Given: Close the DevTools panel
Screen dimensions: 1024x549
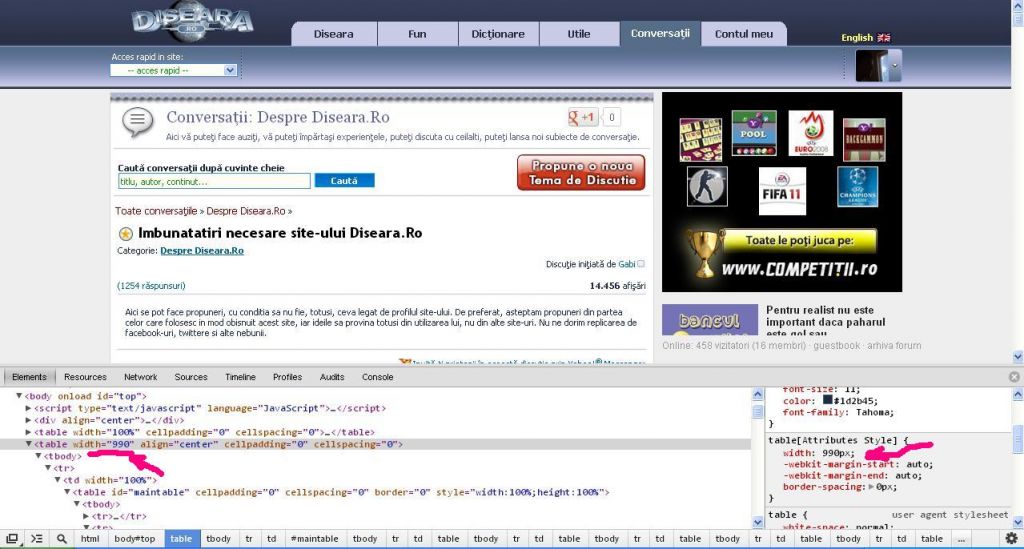Looking at the screenshot, I should click(1014, 377).
